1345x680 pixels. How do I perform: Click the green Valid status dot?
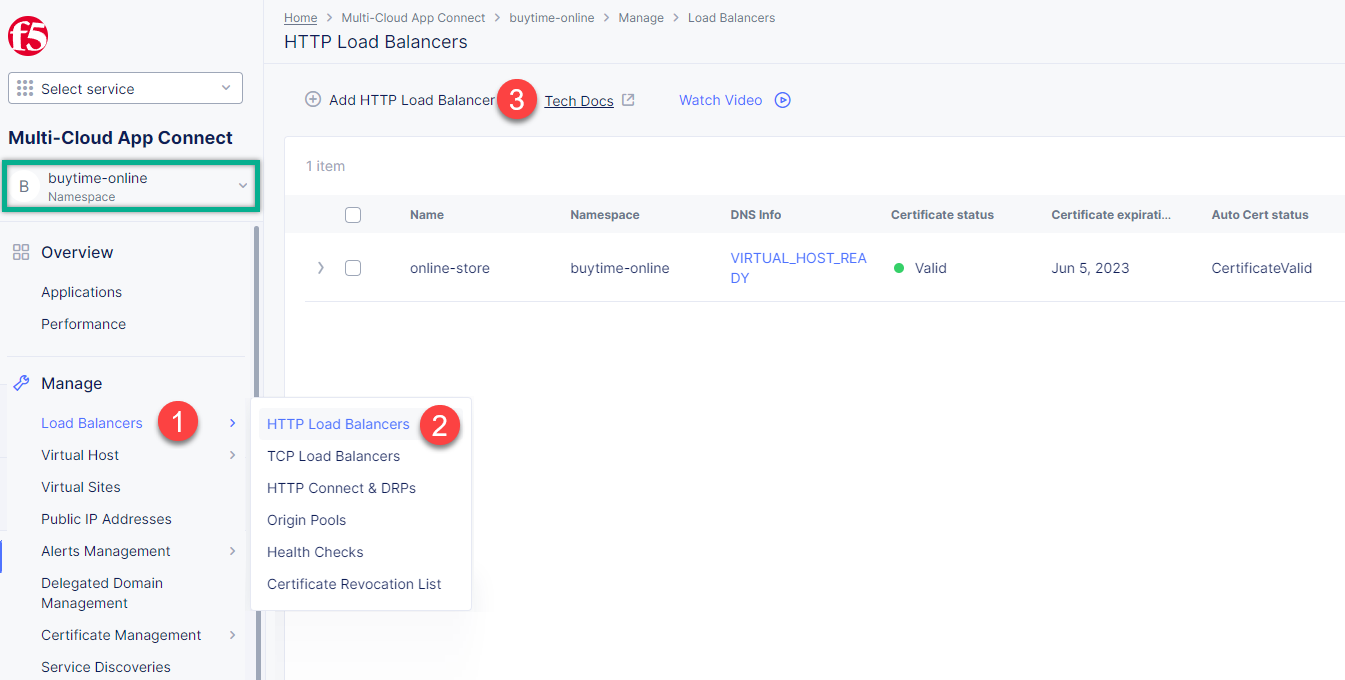click(899, 268)
